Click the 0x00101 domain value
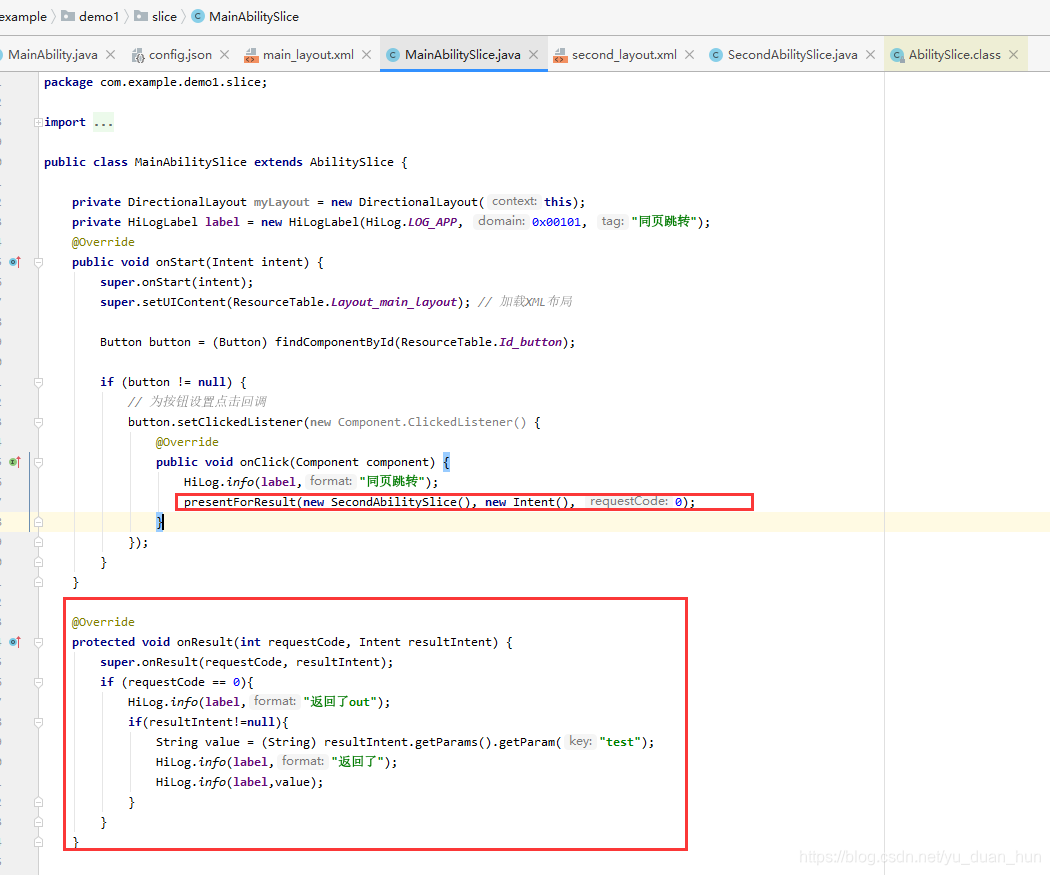 coord(556,222)
